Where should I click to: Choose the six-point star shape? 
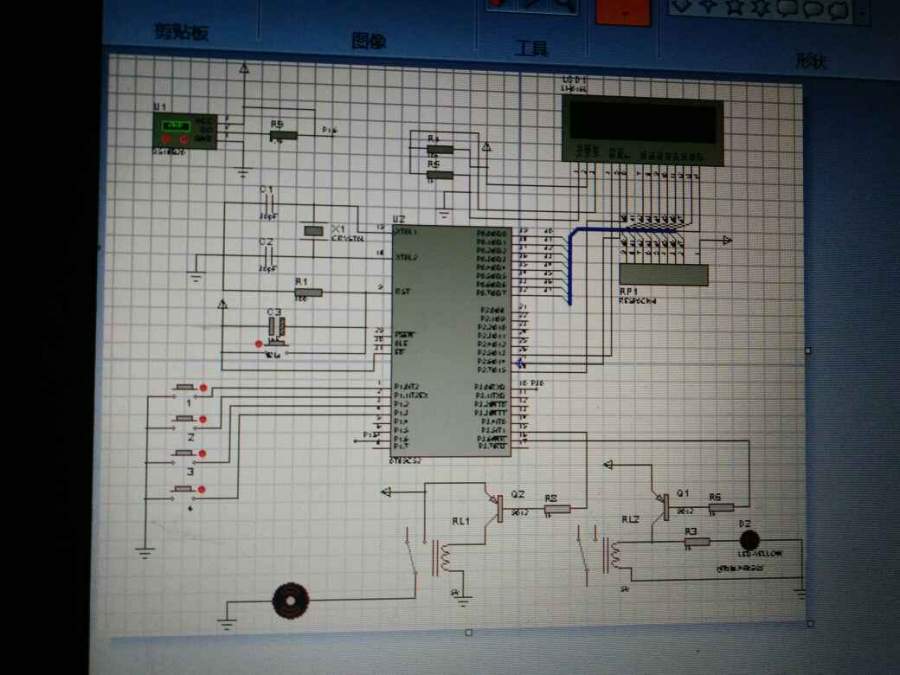pos(762,7)
